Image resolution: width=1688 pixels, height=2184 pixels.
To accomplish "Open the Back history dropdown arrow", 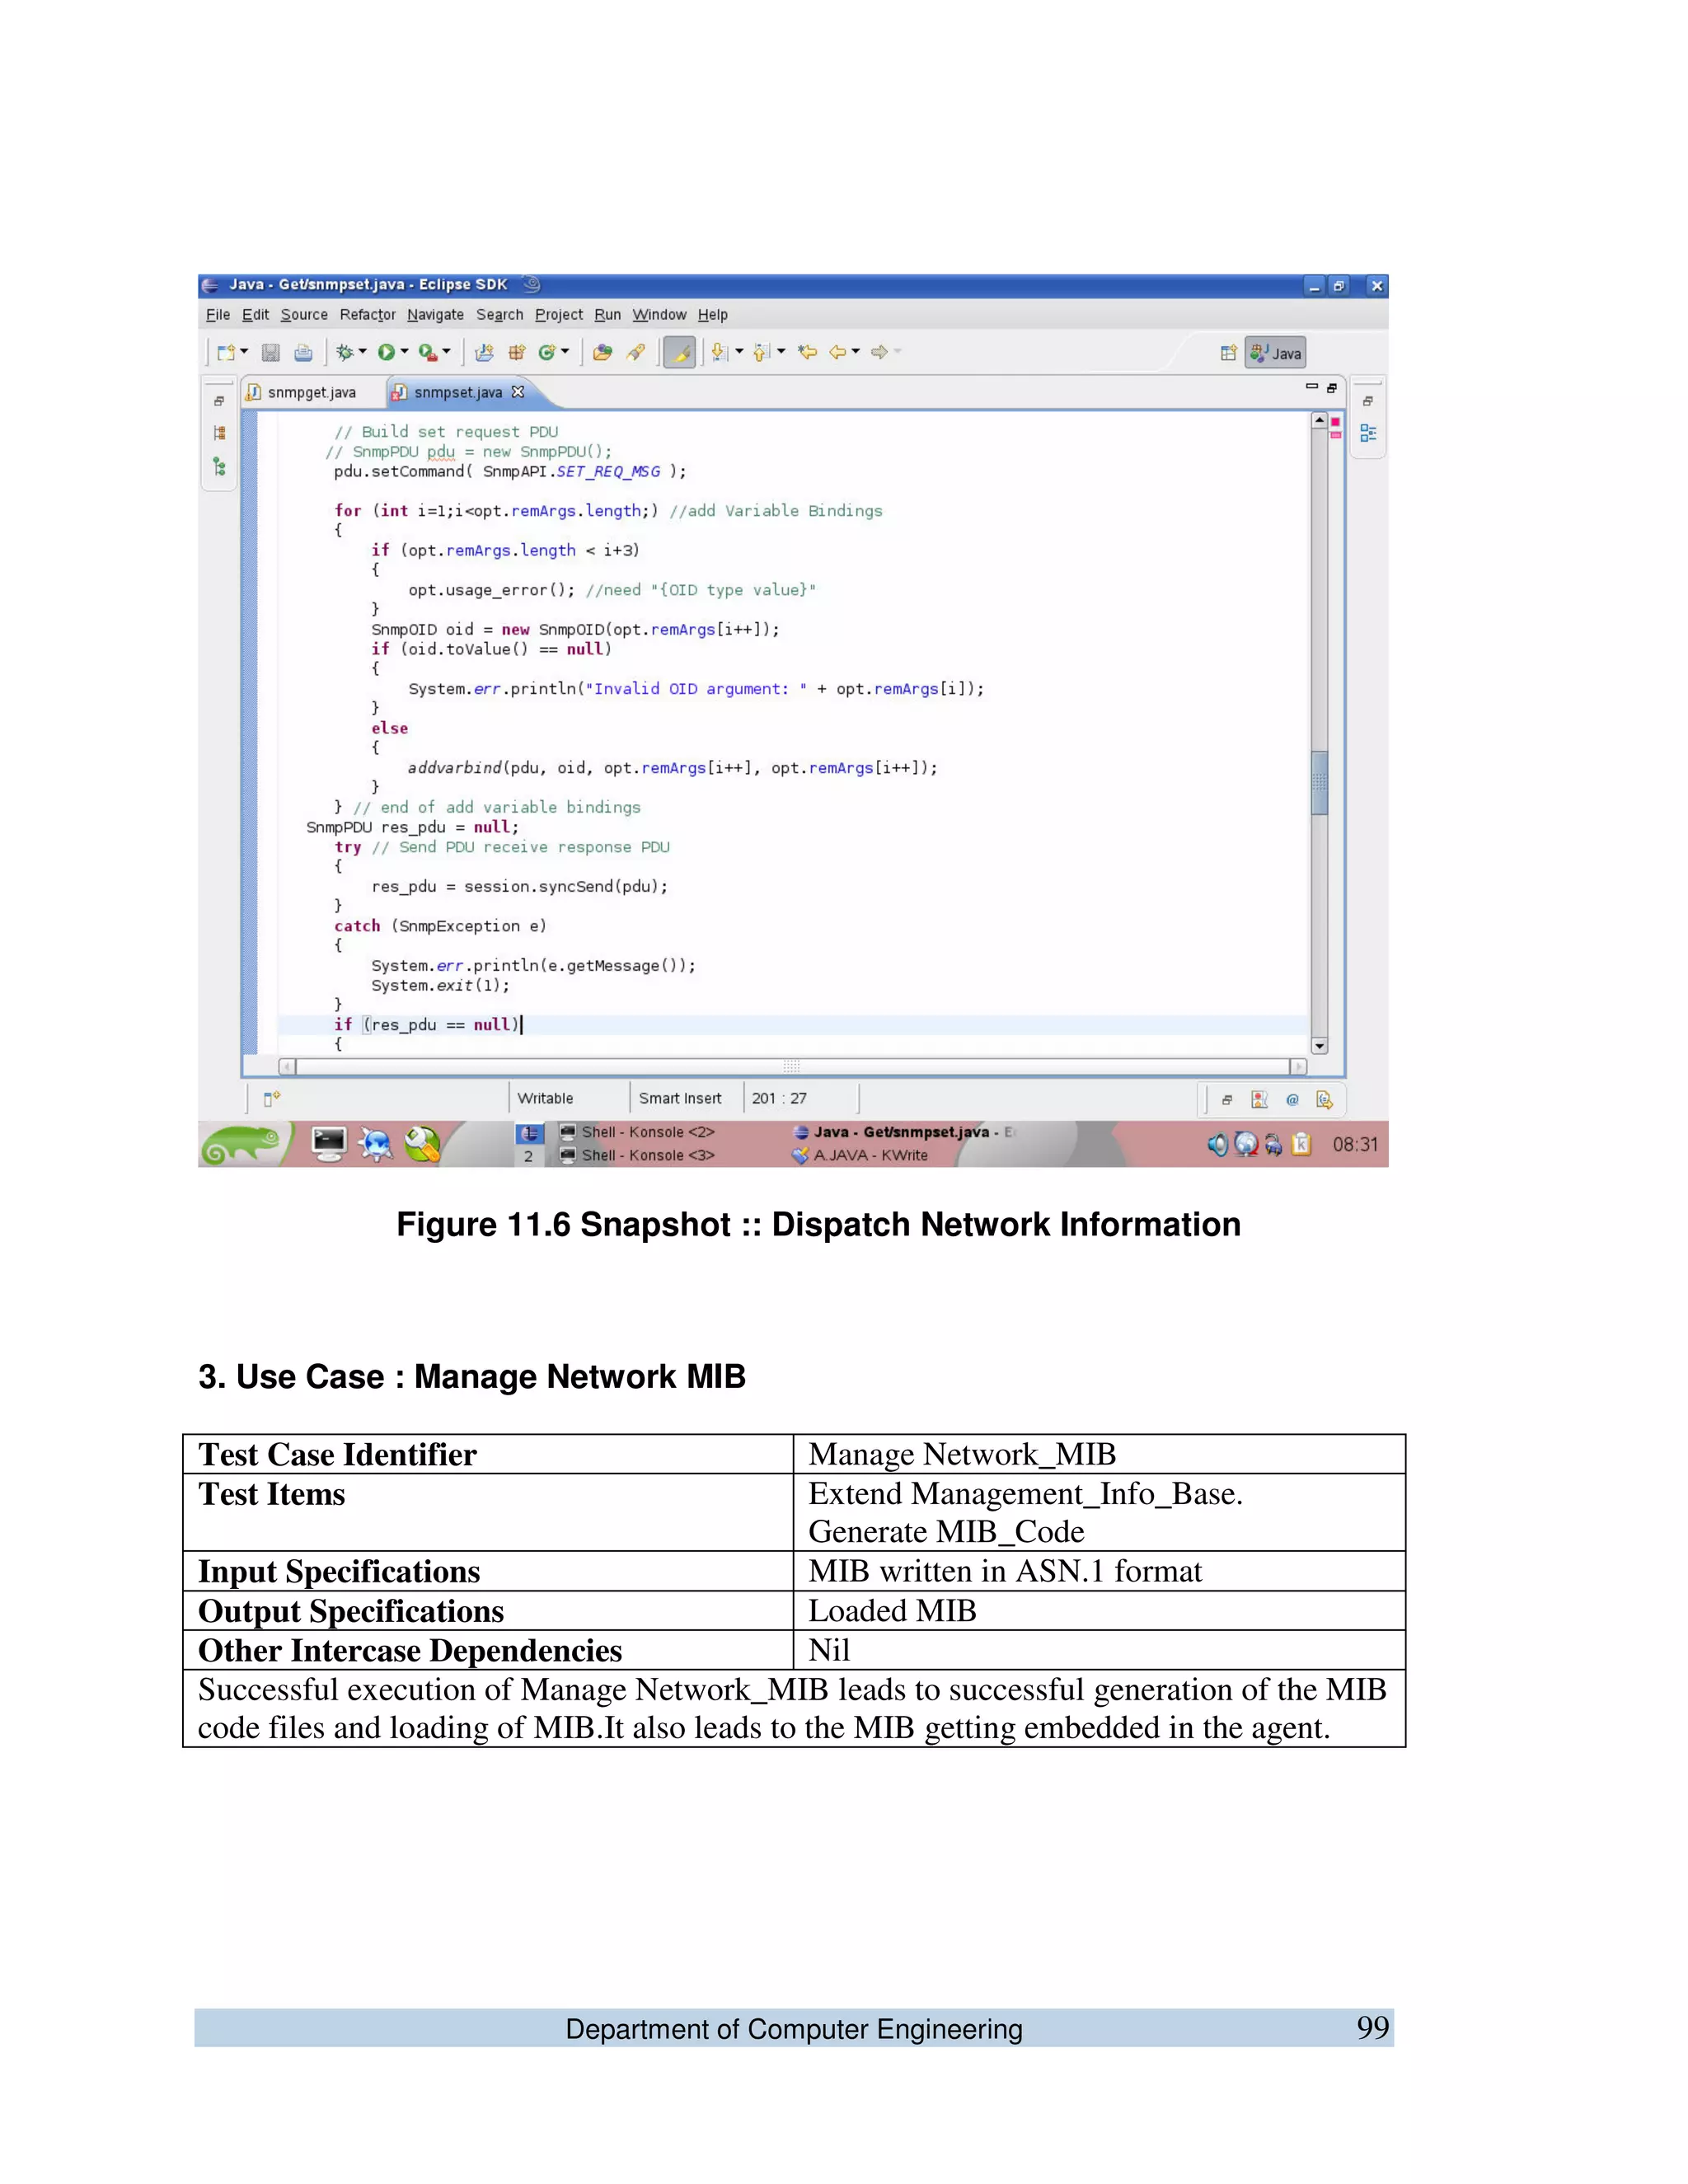I will tap(856, 352).
